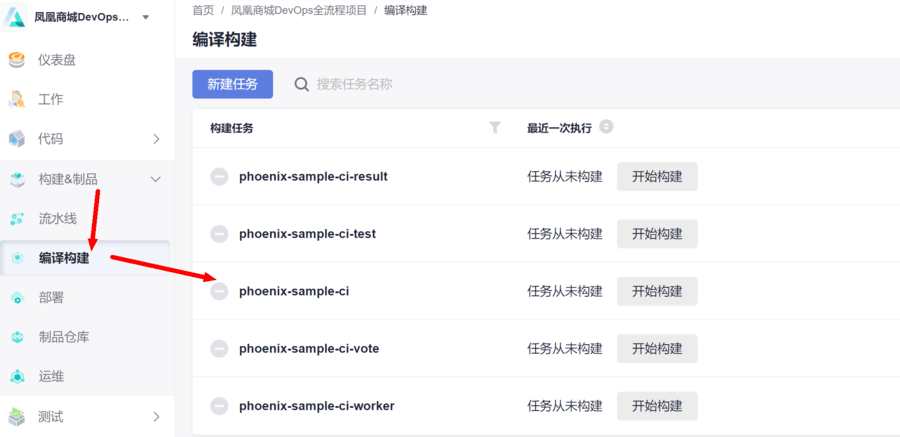Click status icon beside phoenix-sample-ci-result

coord(219,176)
